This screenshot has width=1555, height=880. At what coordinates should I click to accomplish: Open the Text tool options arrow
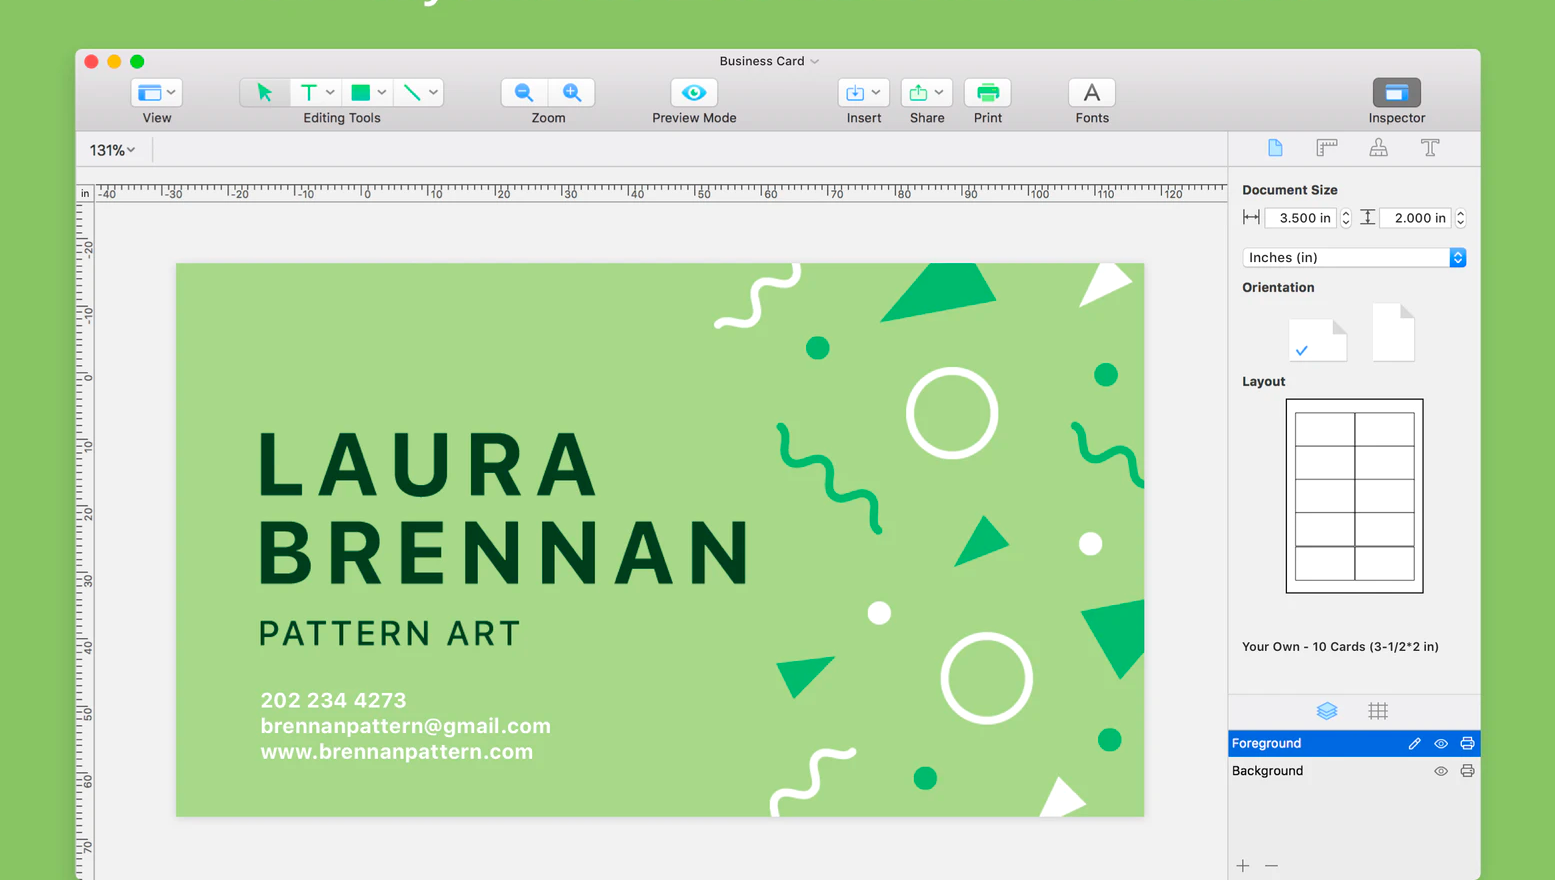pos(330,92)
